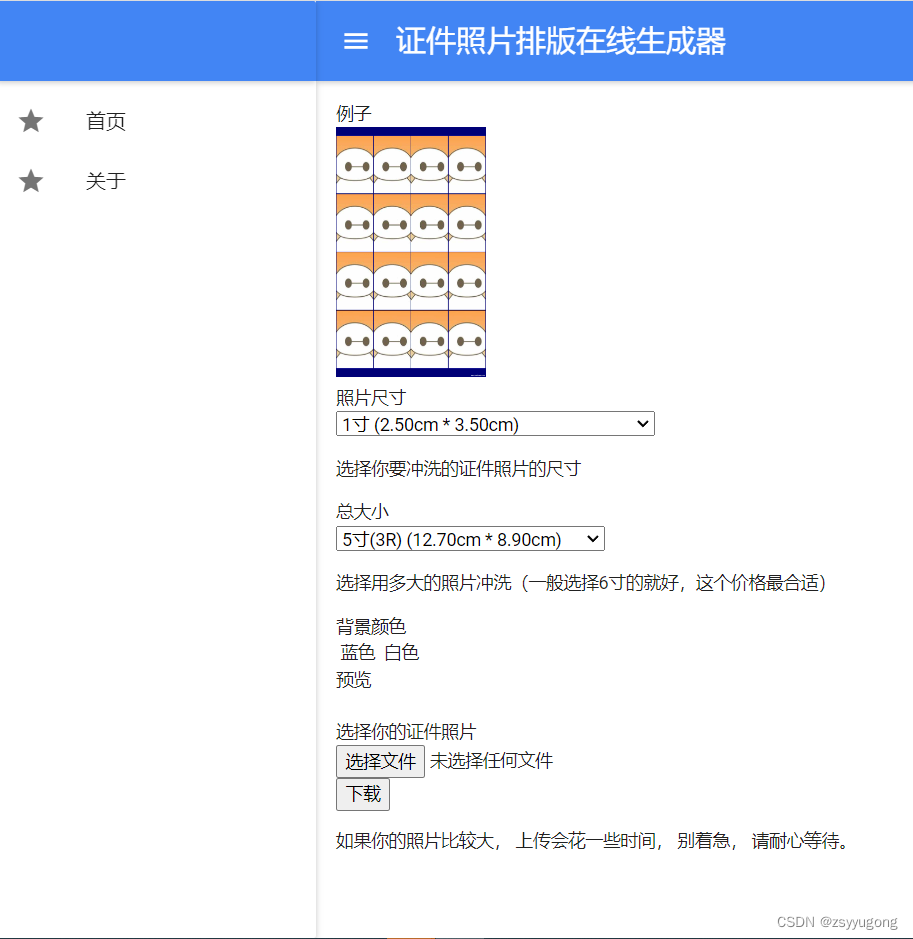
Task: Click the 总大小 label
Action: click(362, 511)
